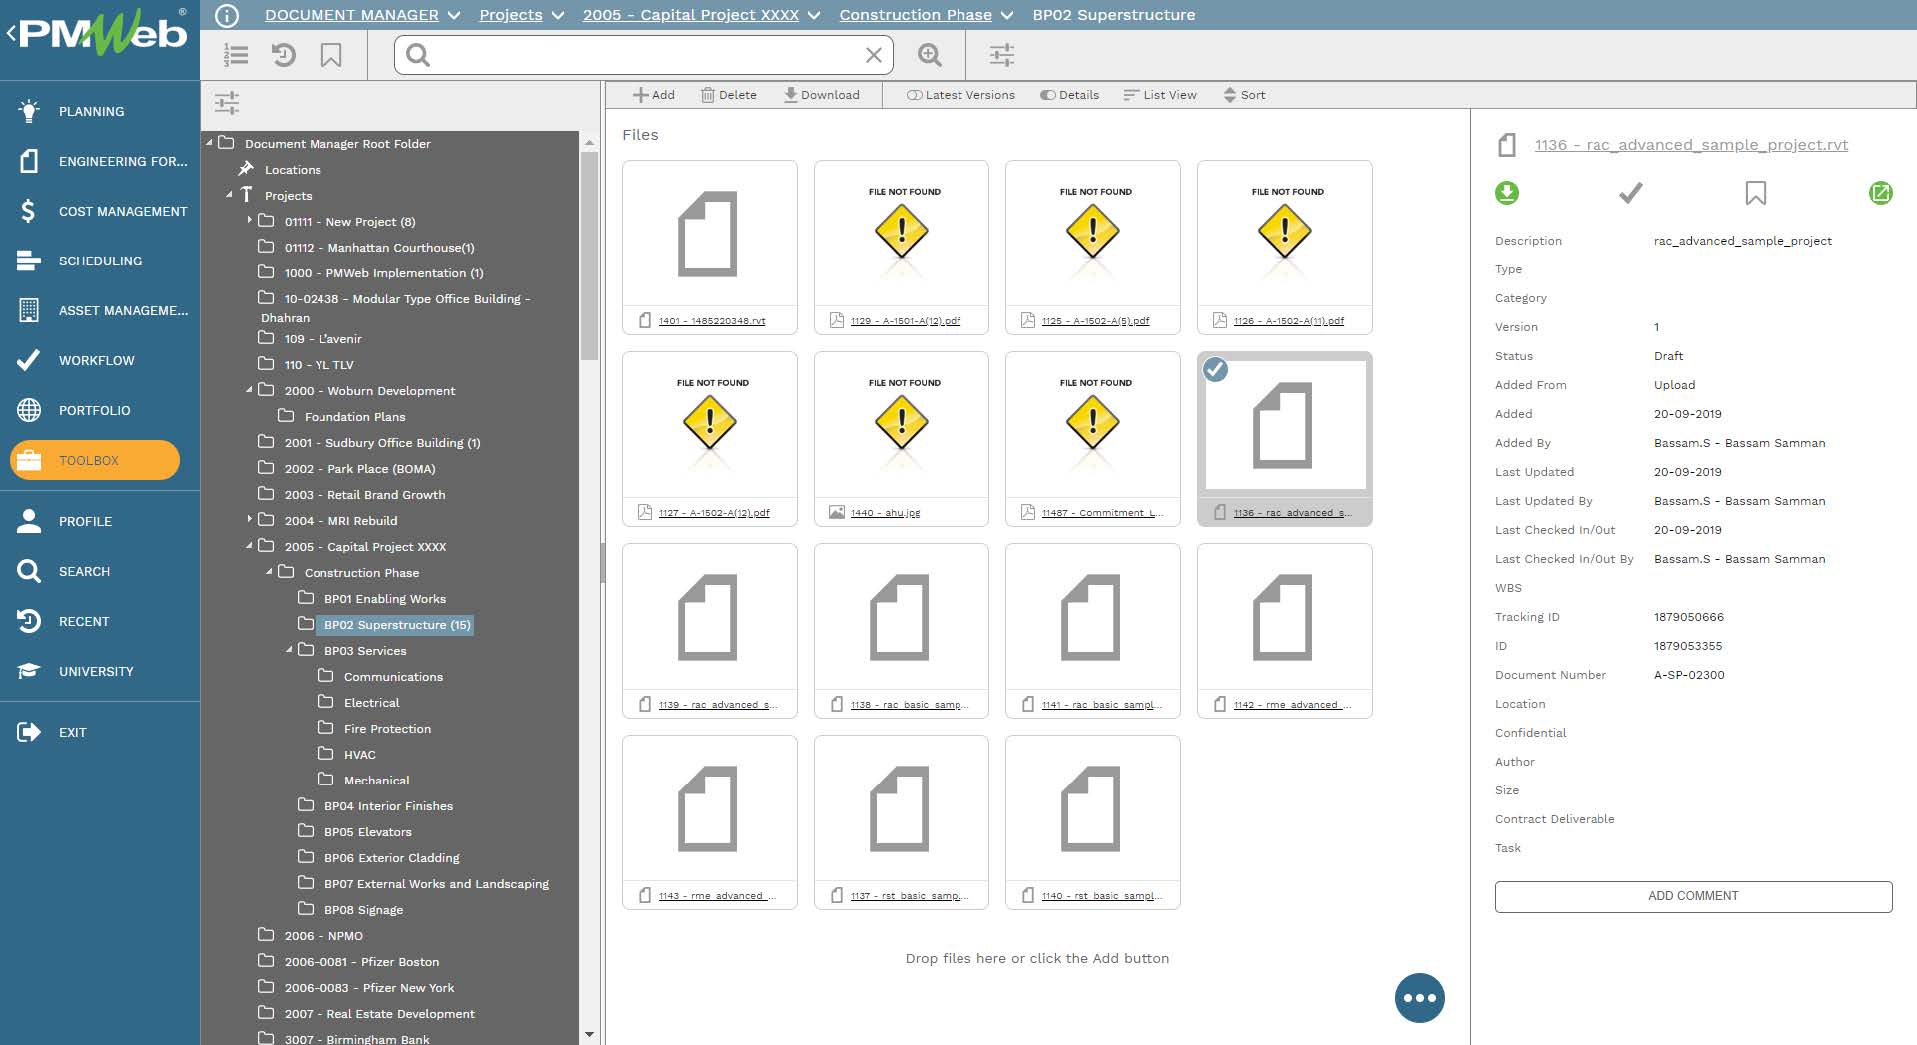Open the Toolbox briefcase item
This screenshot has height=1045, width=1917.
tap(95, 460)
